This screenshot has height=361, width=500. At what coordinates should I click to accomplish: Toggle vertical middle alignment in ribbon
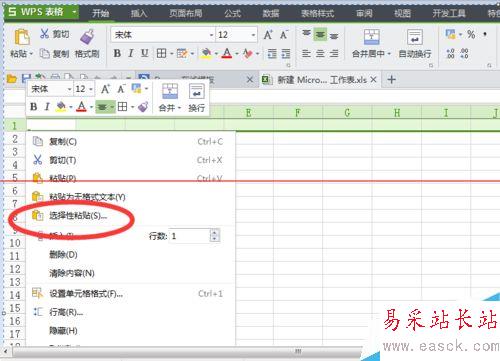(320, 34)
